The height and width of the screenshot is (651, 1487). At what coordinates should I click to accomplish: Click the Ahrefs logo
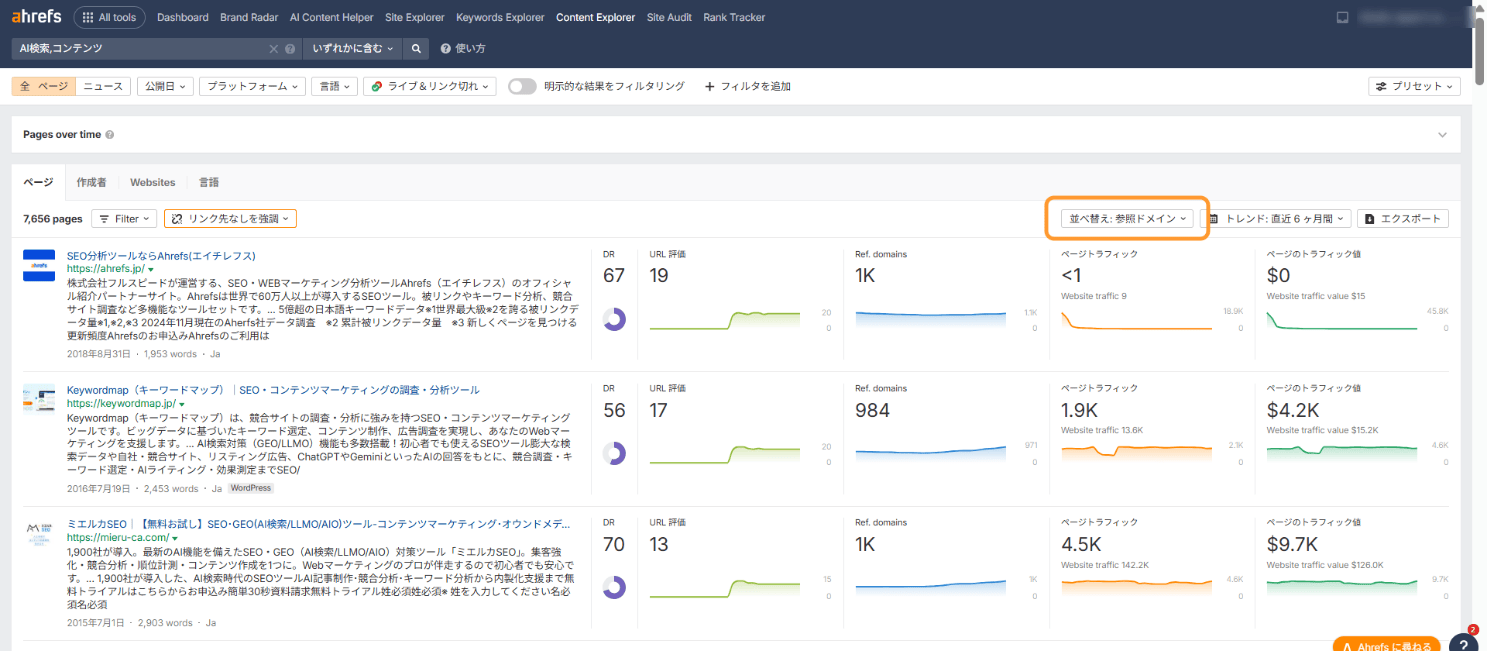click(36, 17)
